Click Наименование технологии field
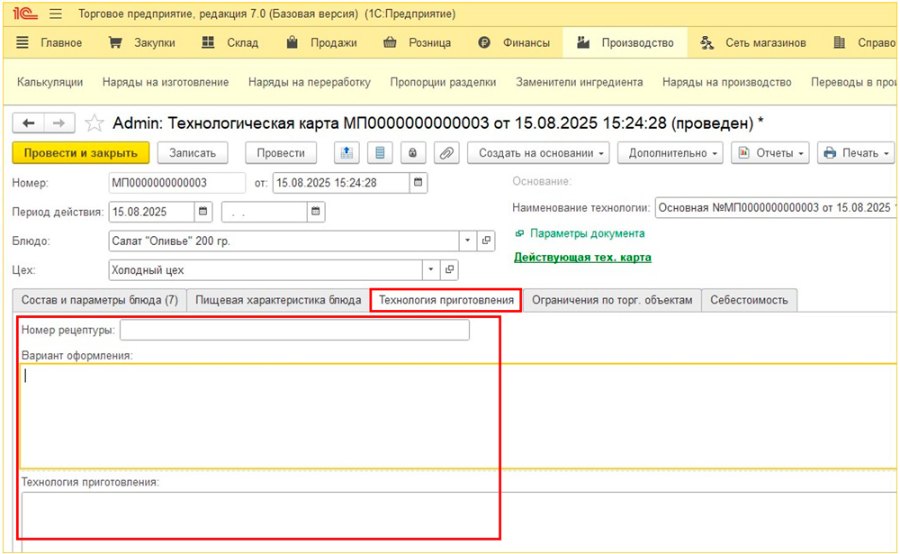The width and height of the screenshot is (900, 554). (775, 208)
